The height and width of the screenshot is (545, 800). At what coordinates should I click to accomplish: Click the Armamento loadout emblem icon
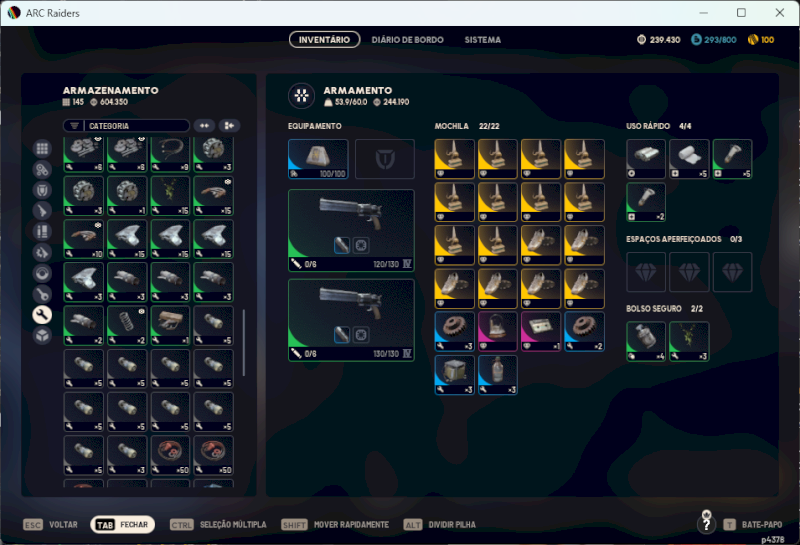[302, 95]
